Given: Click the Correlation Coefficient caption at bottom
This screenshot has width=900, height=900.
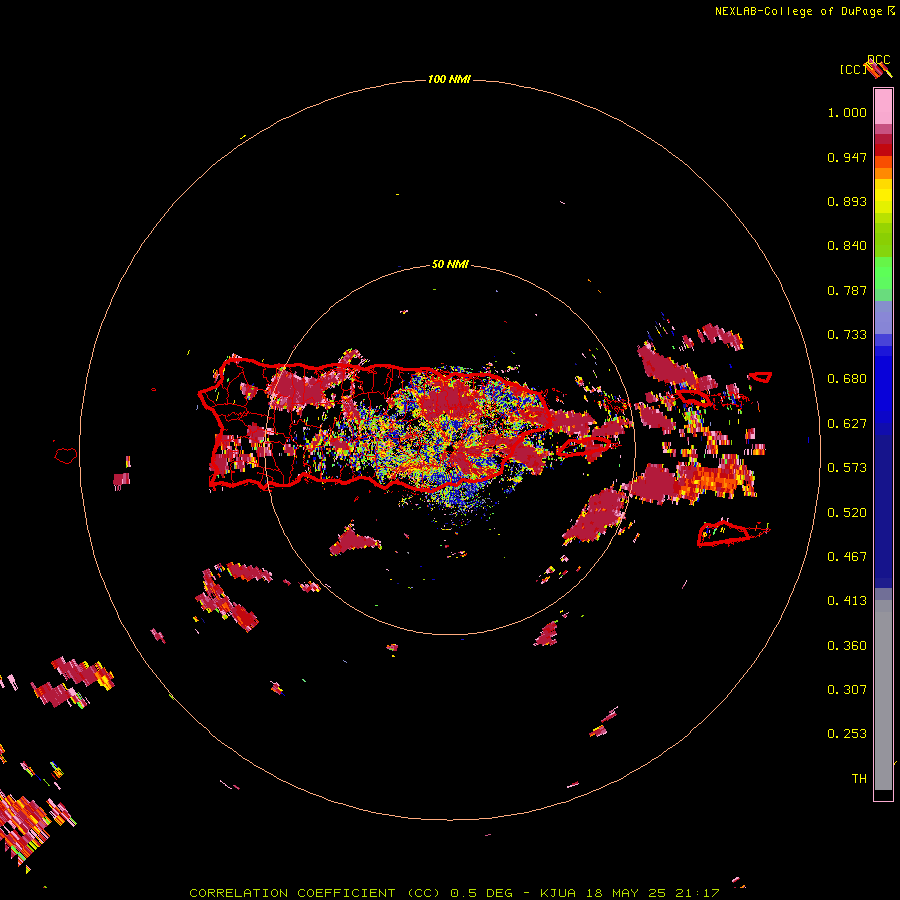Looking at the screenshot, I should (454, 893).
